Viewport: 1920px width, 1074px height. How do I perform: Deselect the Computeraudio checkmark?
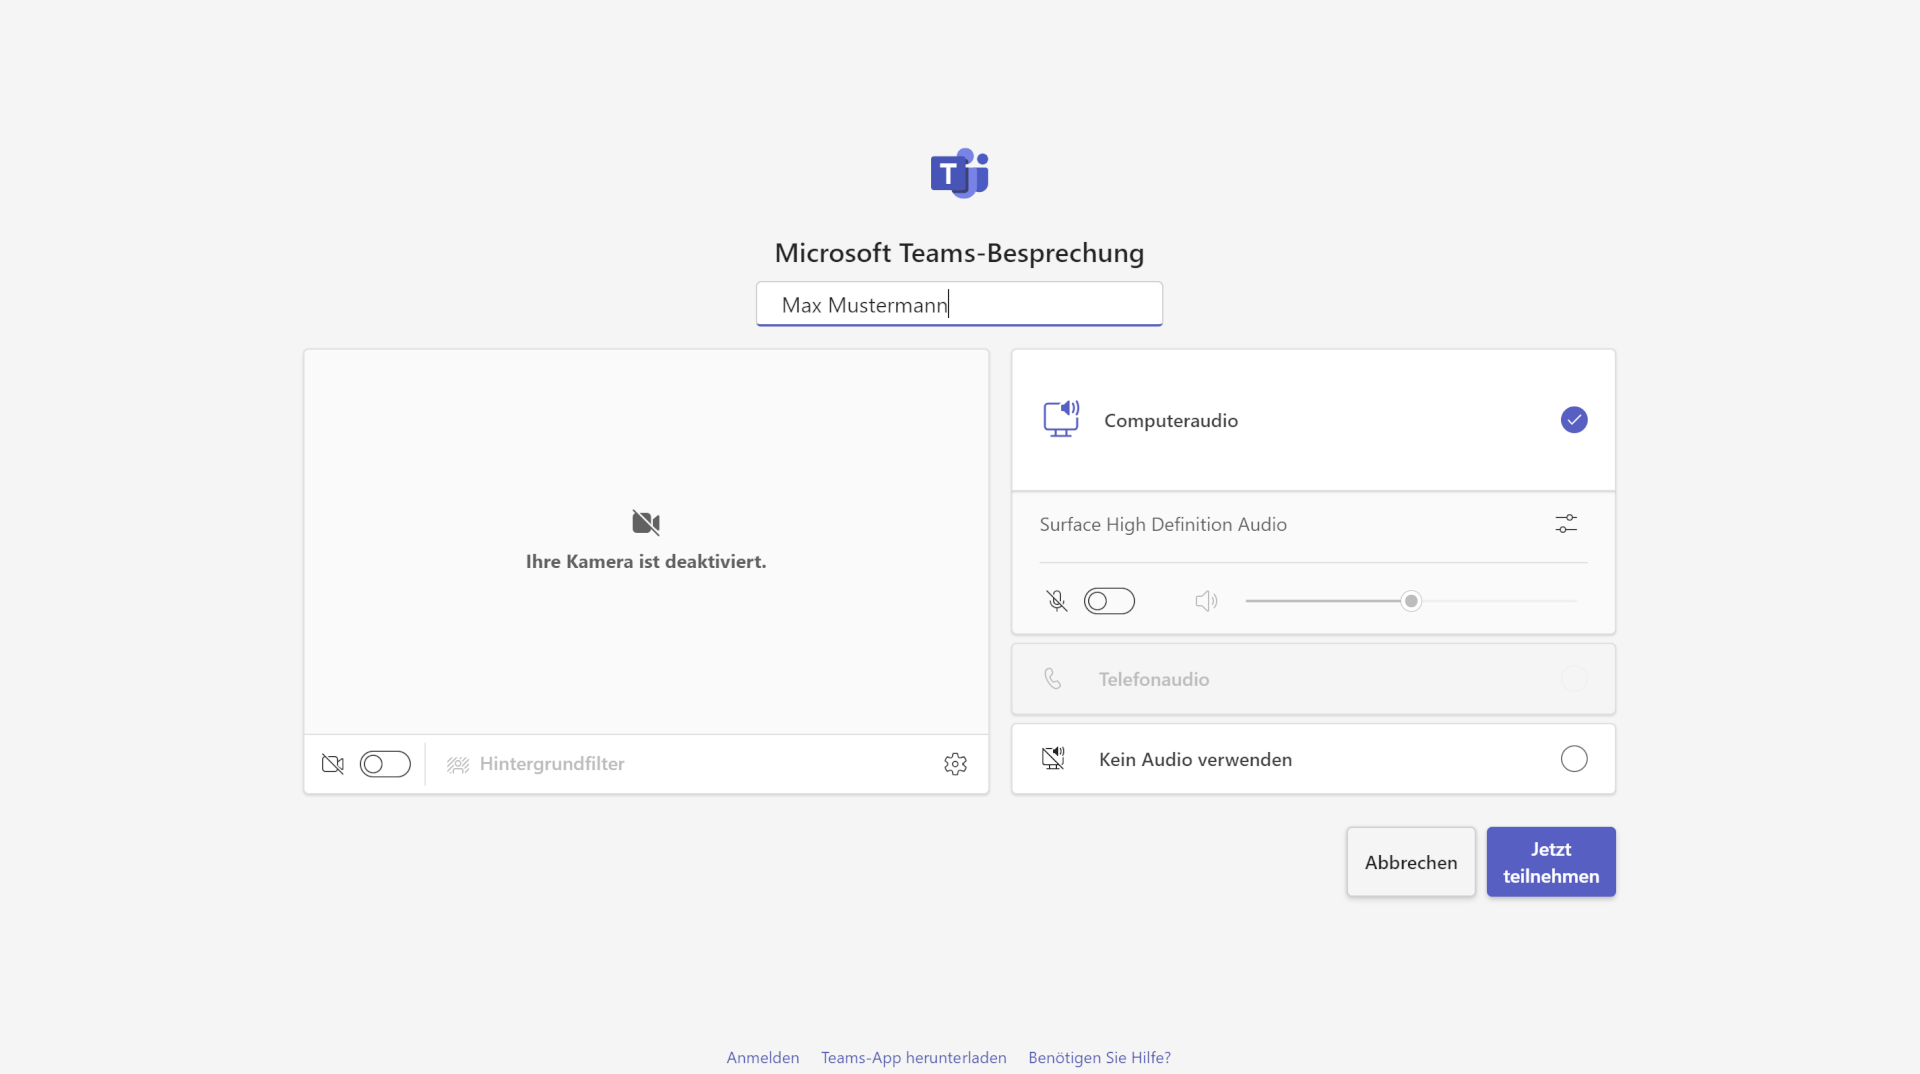[1574, 419]
